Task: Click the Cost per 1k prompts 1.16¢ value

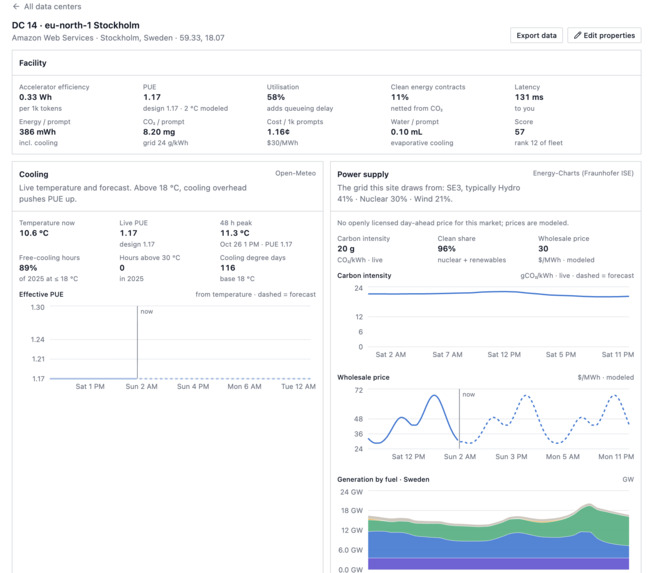Action: [x=278, y=132]
